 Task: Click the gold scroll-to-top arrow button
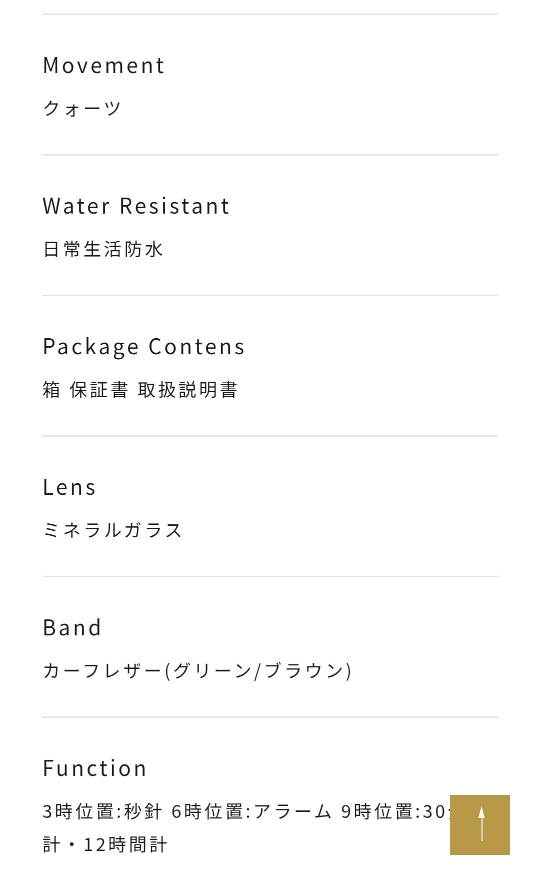480,825
